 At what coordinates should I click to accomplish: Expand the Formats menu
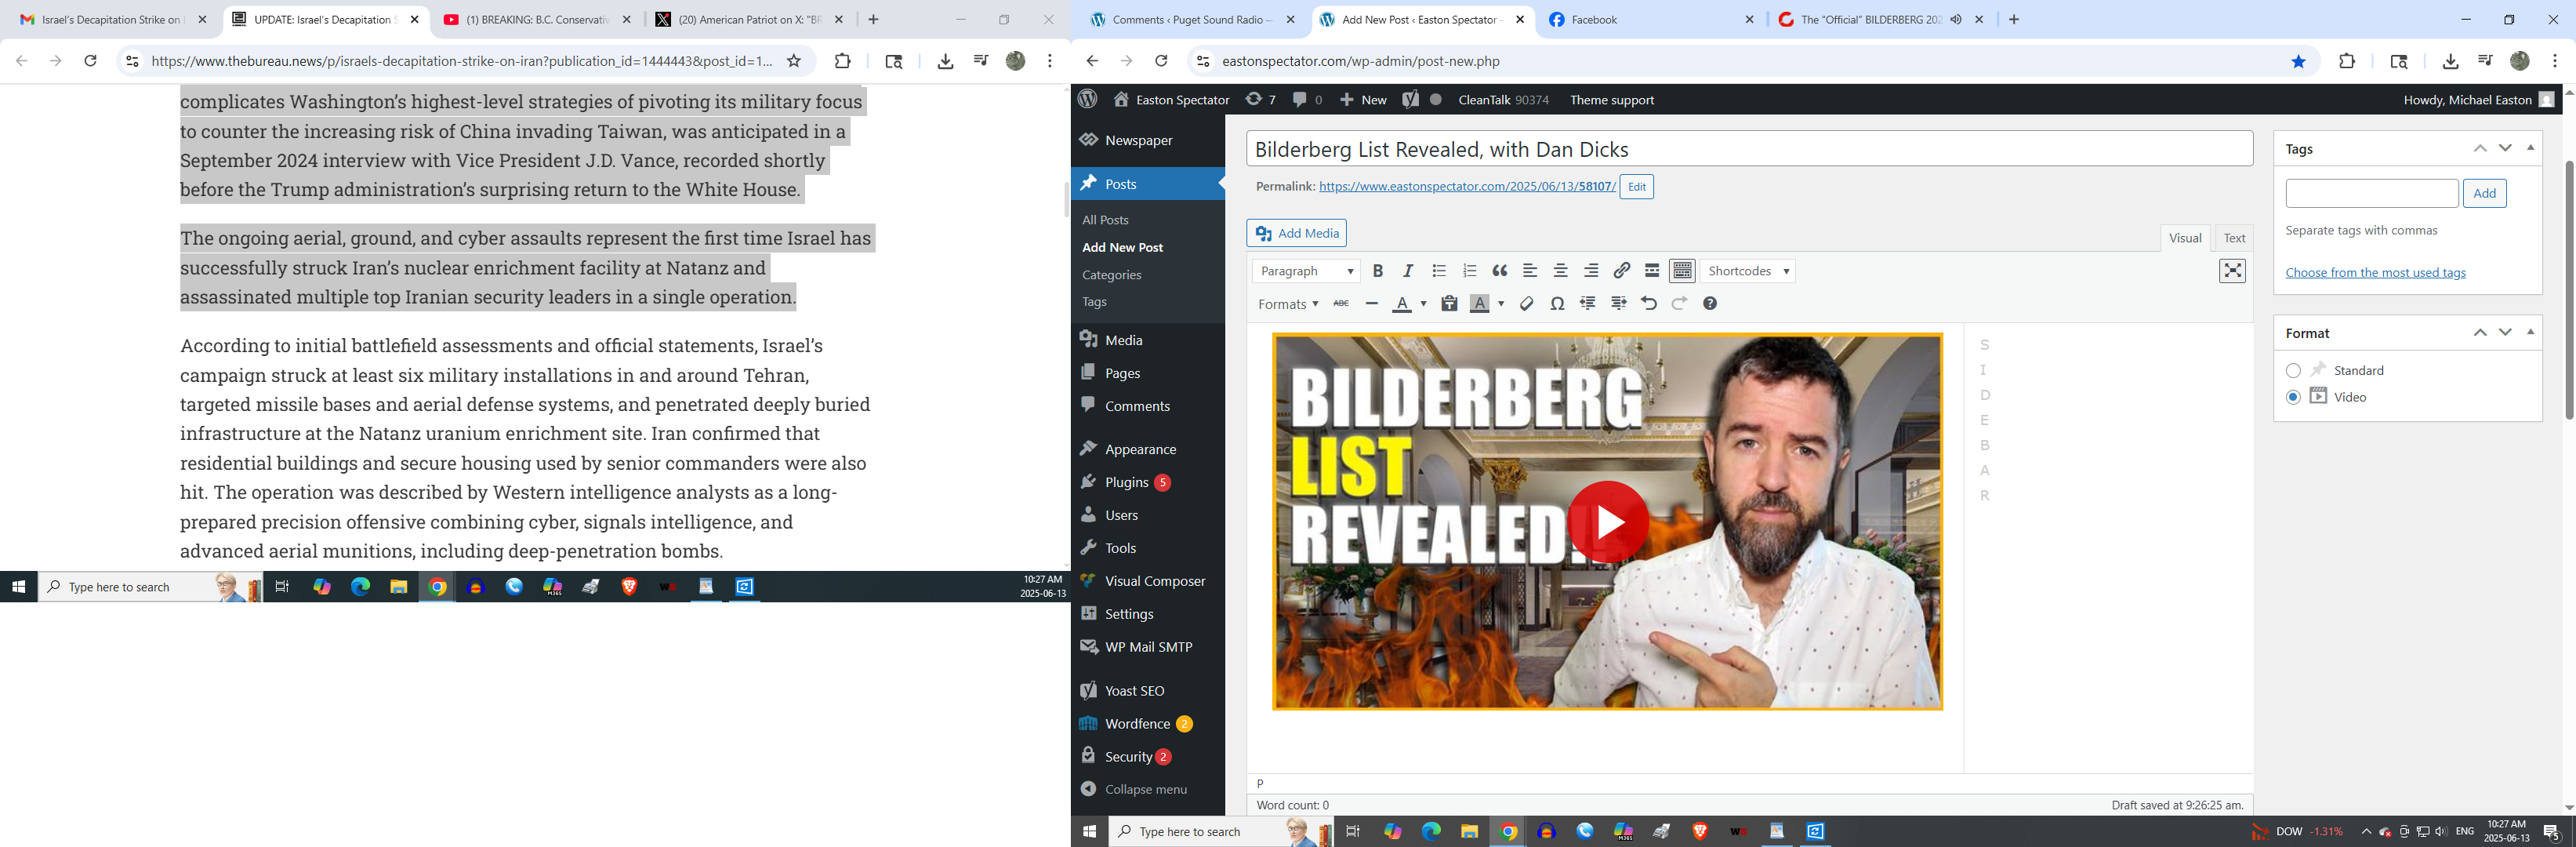coord(1287,304)
